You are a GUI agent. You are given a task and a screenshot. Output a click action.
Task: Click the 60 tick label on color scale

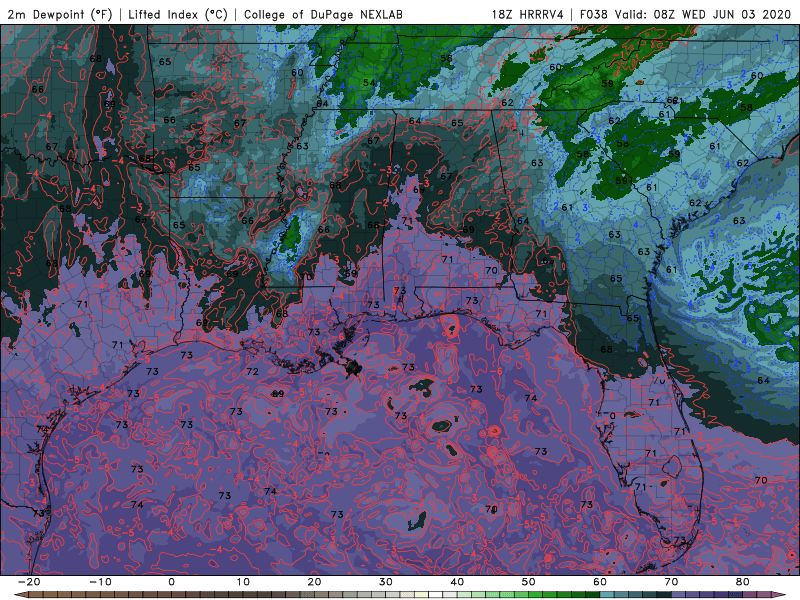(600, 582)
